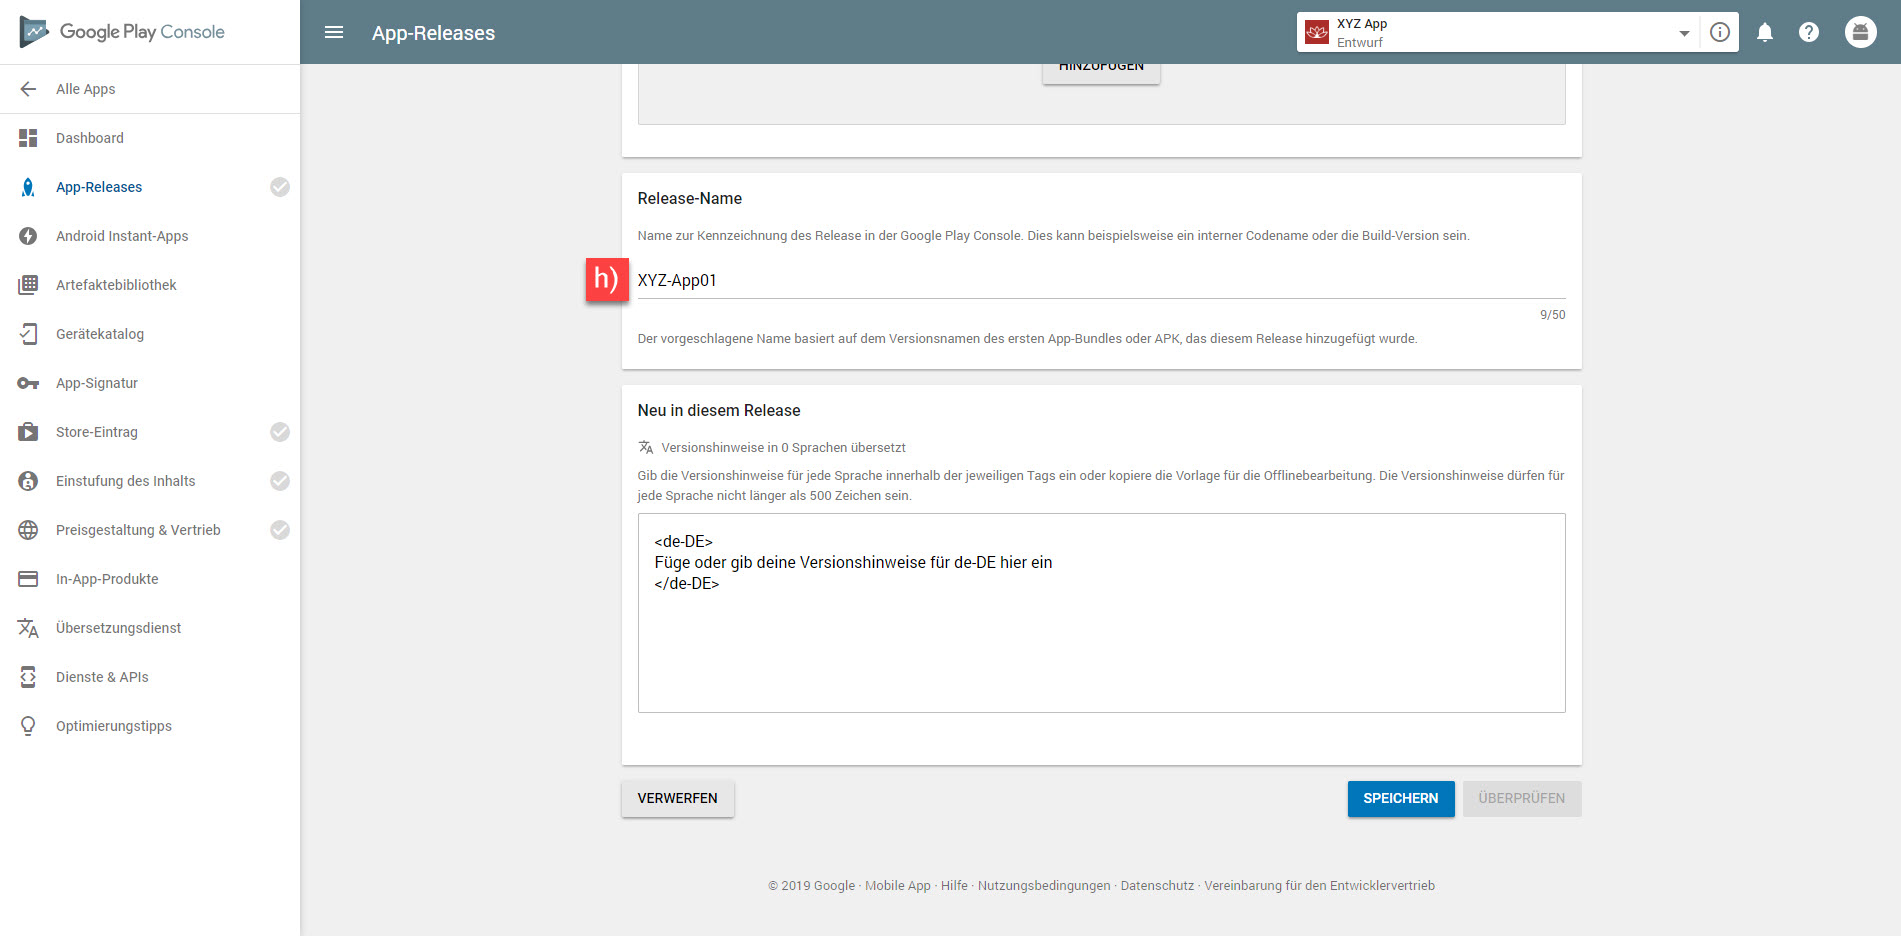The height and width of the screenshot is (936, 1901).
Task: Click checkmark next to Einstufung des Inhalts
Action: tap(280, 481)
